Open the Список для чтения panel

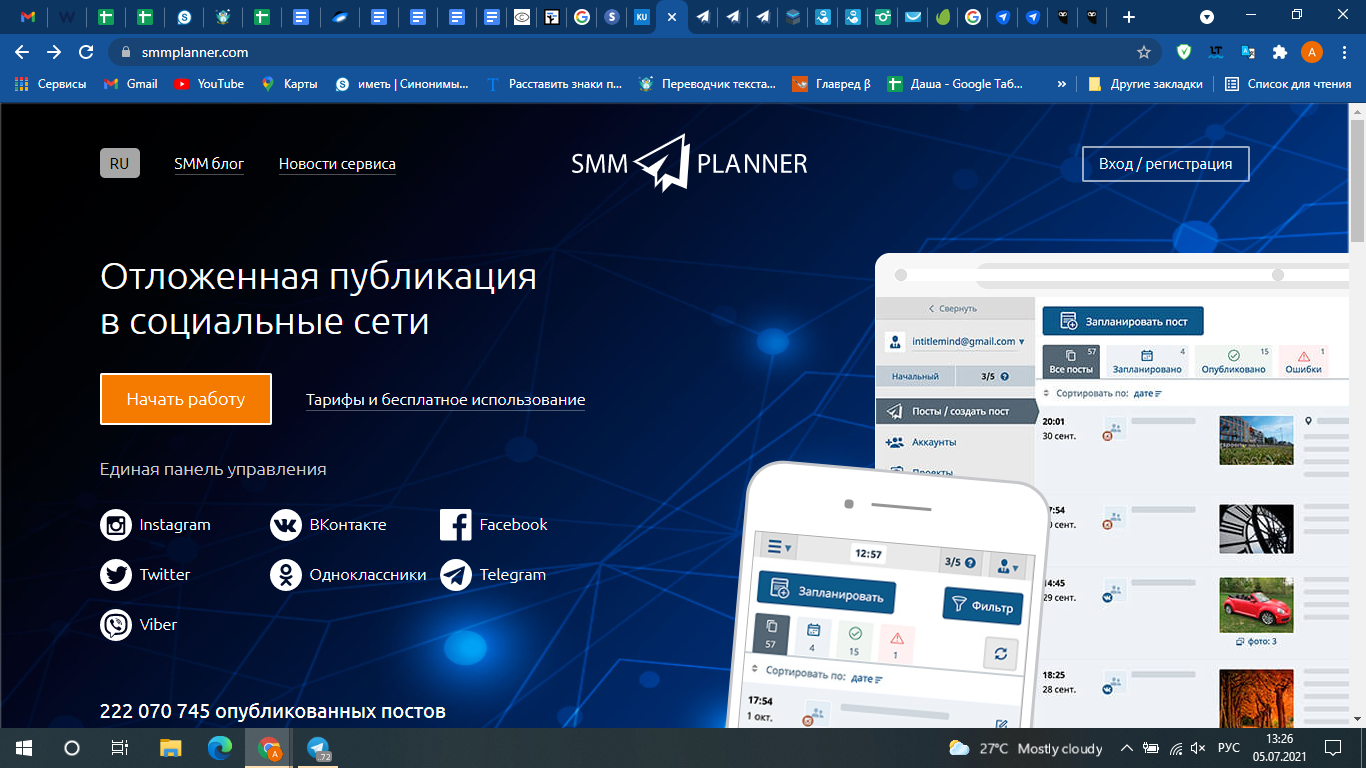1288,84
